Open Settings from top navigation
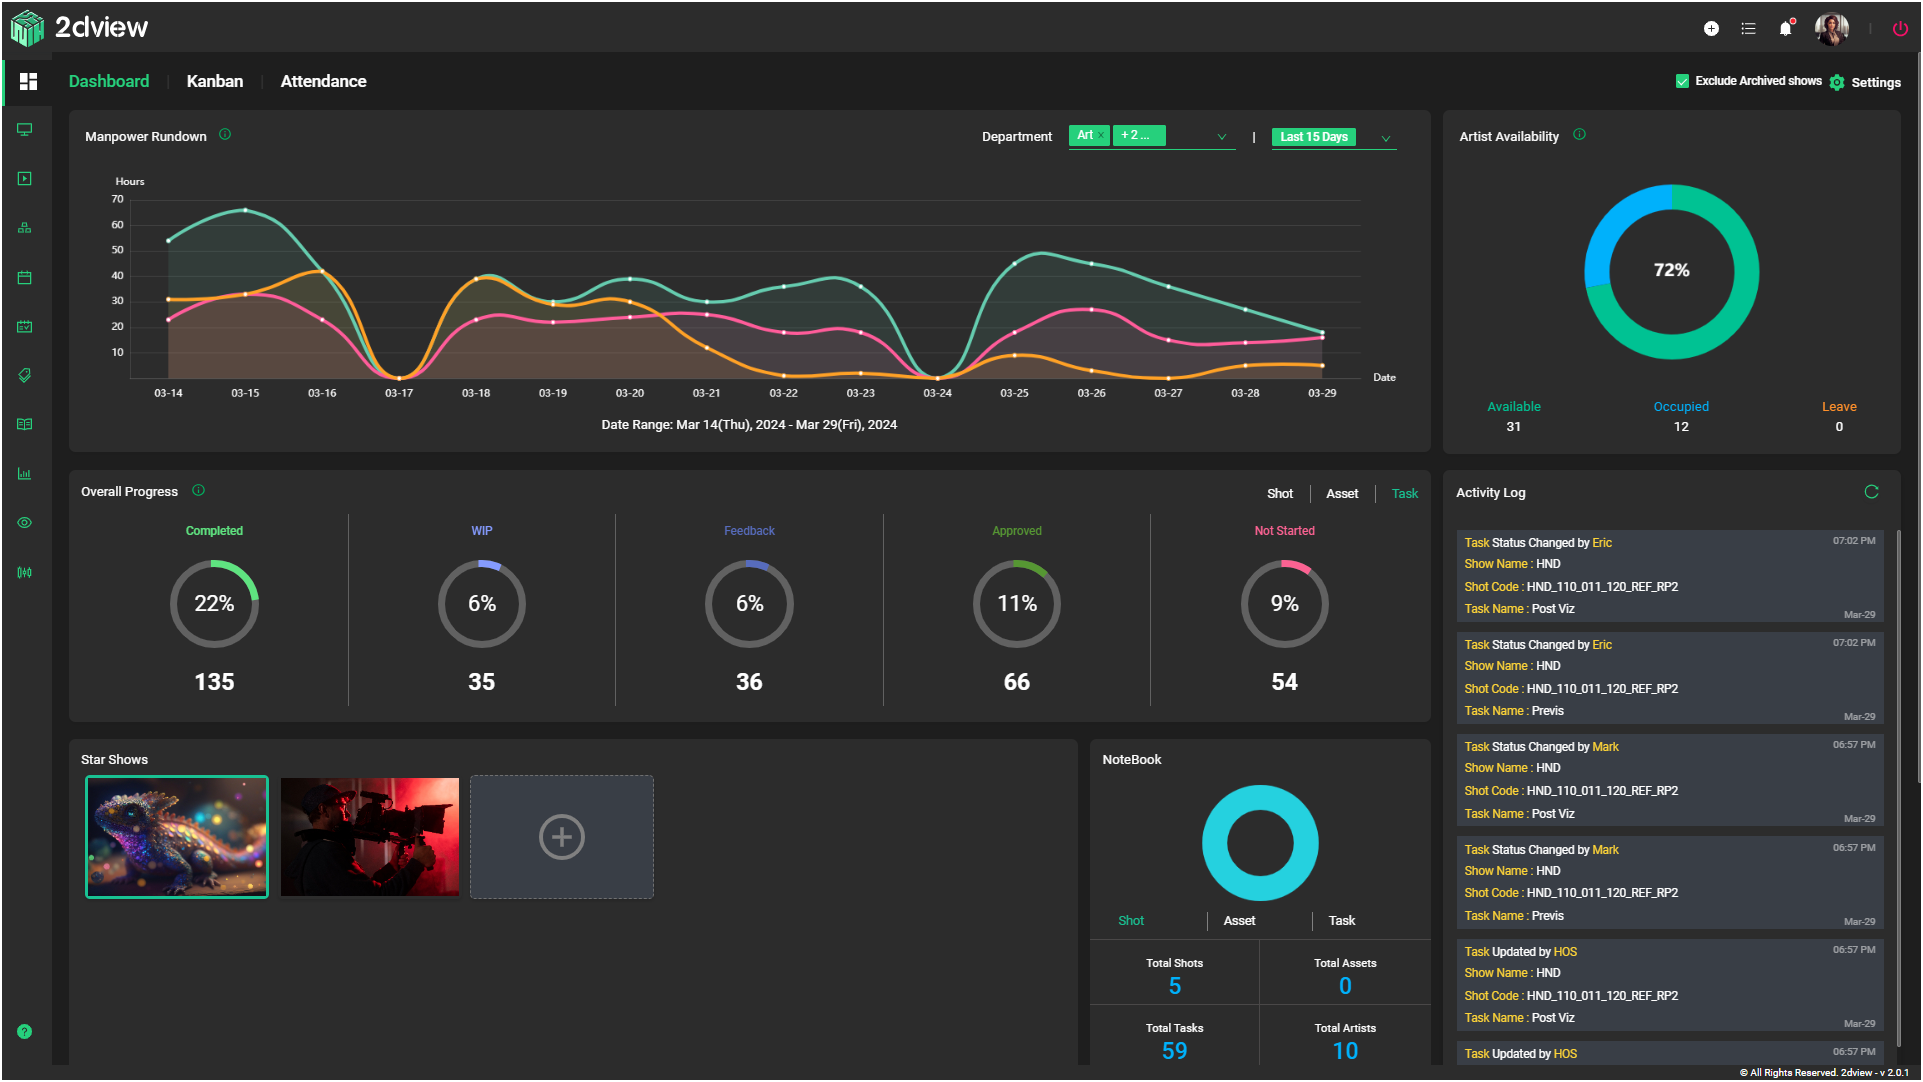This screenshot has width=1923, height=1082. pyautogui.click(x=1868, y=81)
